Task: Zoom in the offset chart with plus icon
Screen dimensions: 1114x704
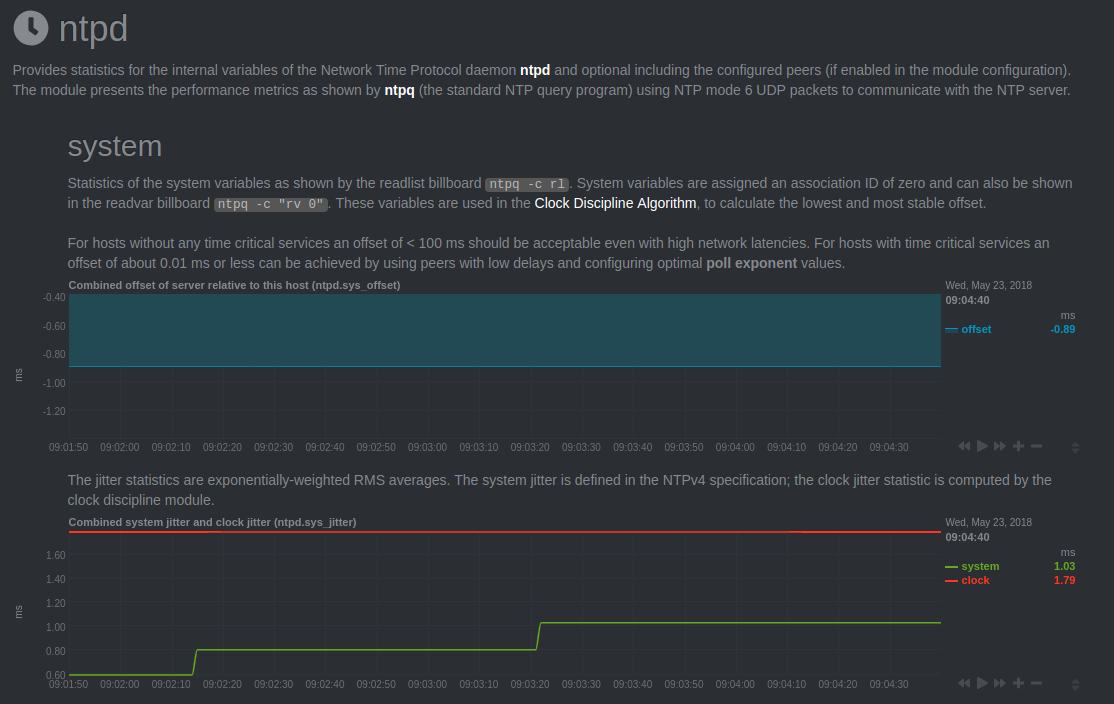Action: click(1018, 446)
